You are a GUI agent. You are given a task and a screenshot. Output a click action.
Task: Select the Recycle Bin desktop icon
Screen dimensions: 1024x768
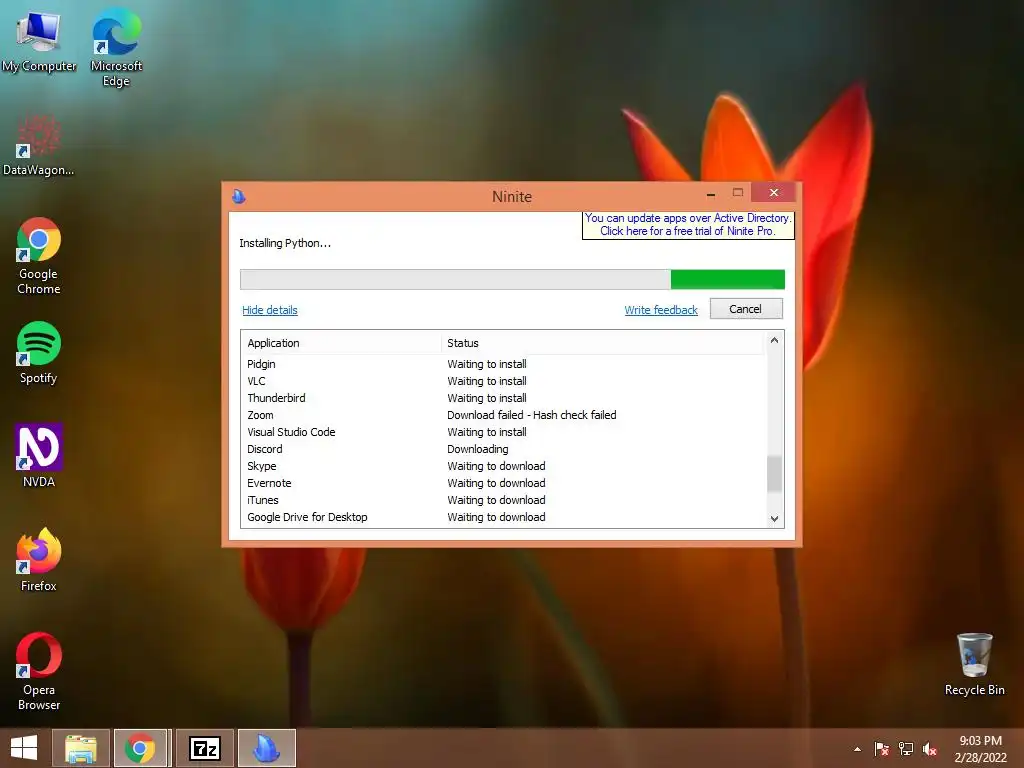tap(974, 664)
